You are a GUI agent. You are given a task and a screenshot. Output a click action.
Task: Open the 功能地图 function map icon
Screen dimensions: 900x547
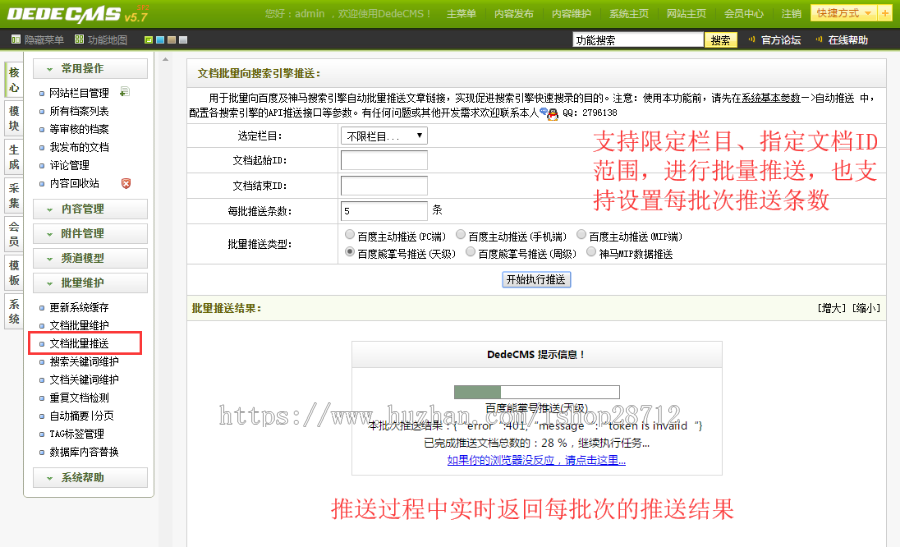[79, 40]
